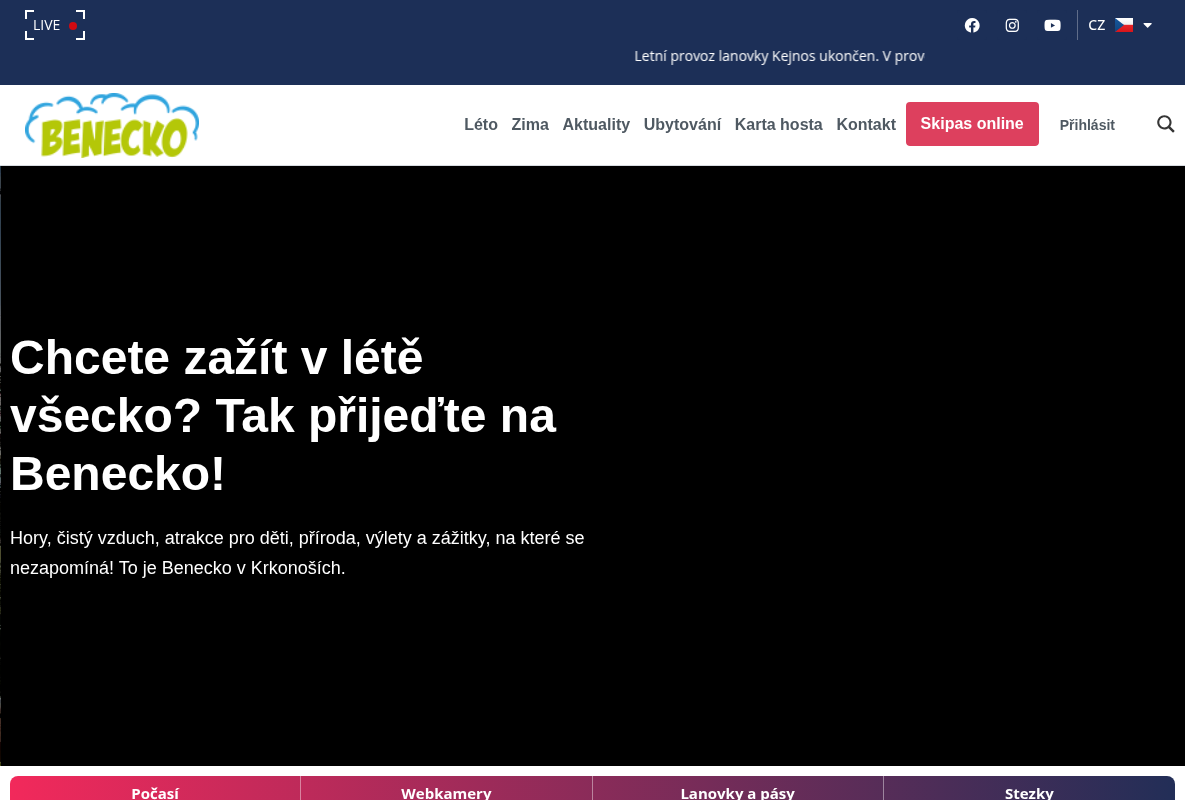Click the paragraph starting Hory, čistý vzduch
Image resolution: width=1200 pixels, height=800 pixels.
(x=297, y=553)
